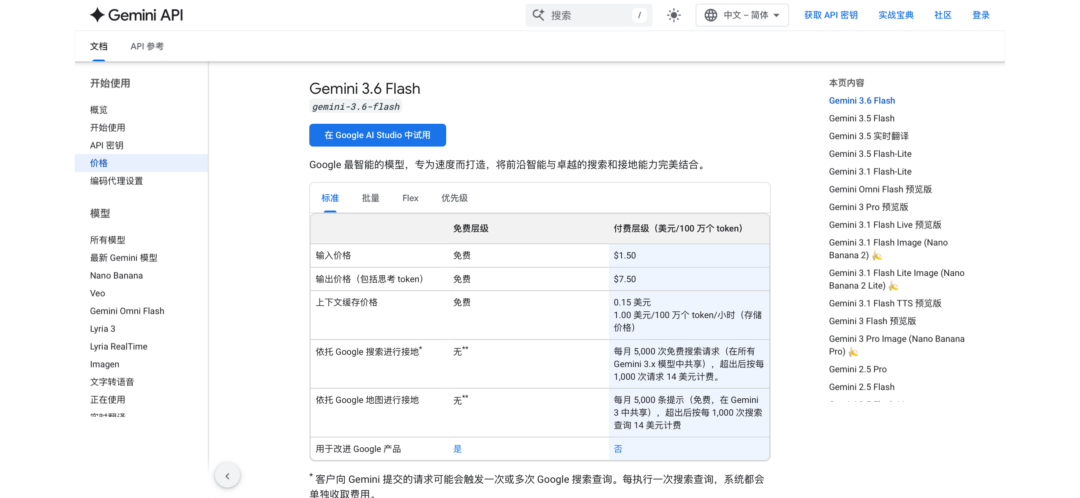The width and height of the screenshot is (1080, 498).
Task: Collapse the sidebar with the chevron button
Action: pos(227,475)
